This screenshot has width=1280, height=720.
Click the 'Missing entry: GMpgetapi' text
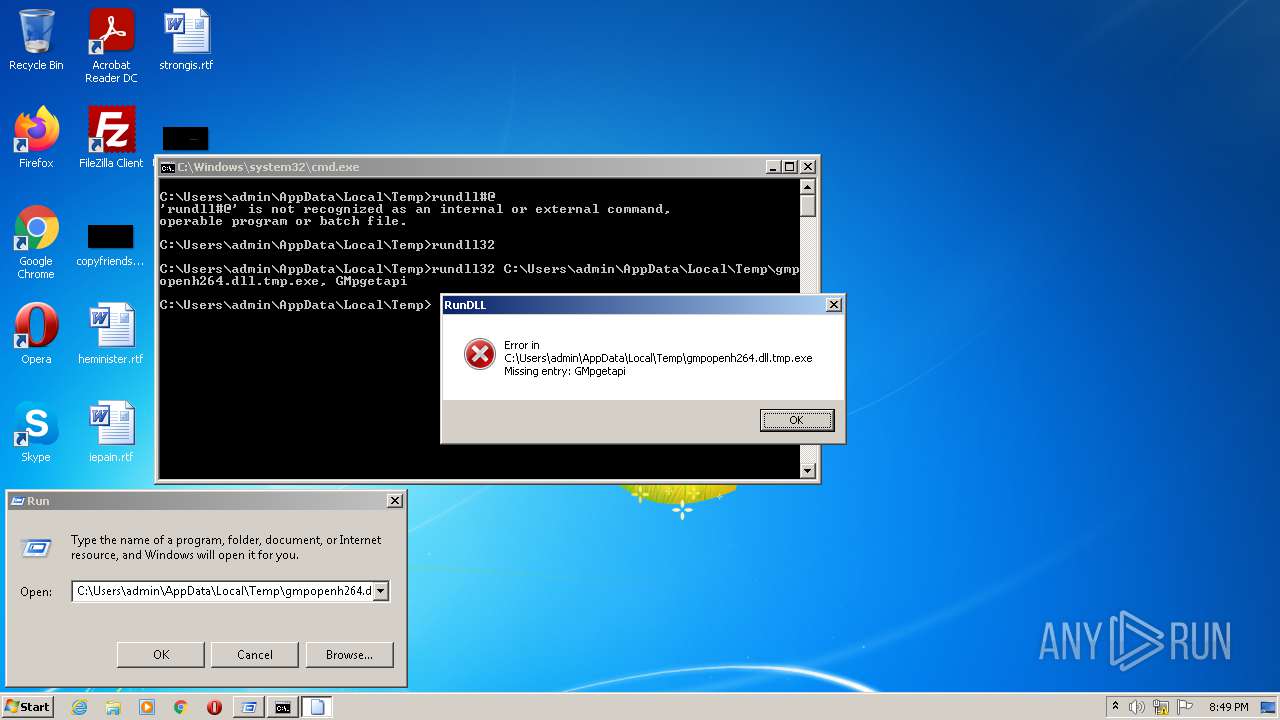tap(565, 371)
